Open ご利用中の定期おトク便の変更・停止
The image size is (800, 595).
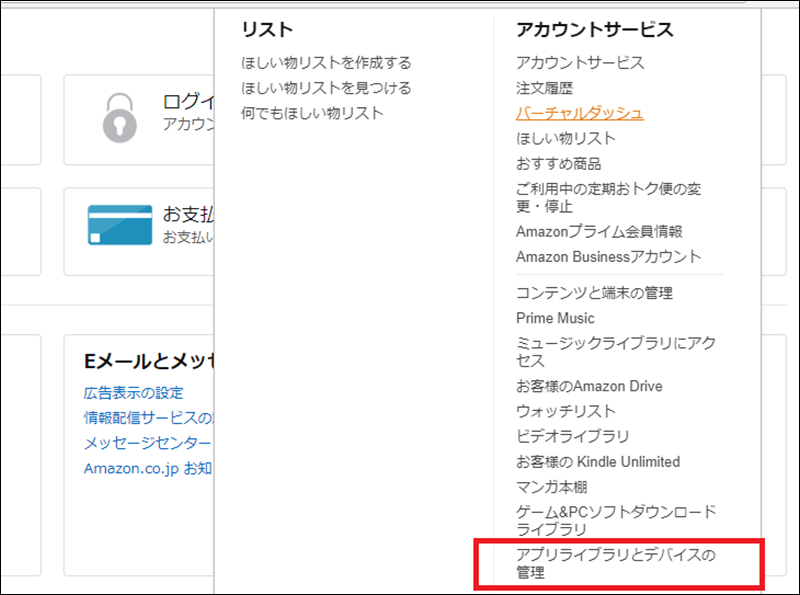608,197
